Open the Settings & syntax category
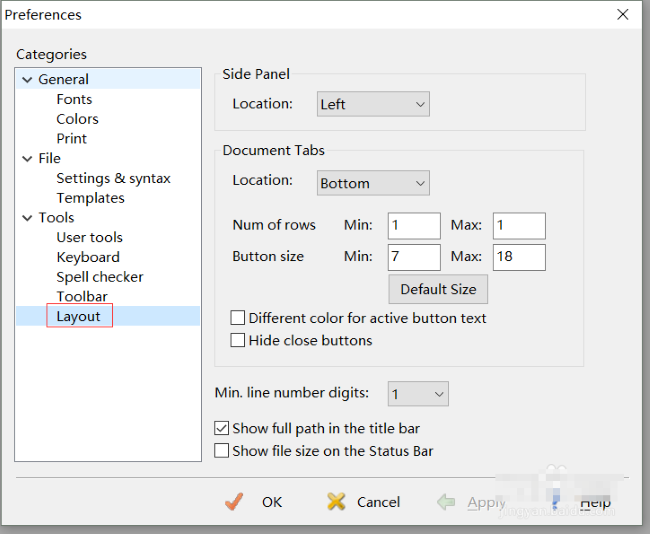 click(113, 178)
